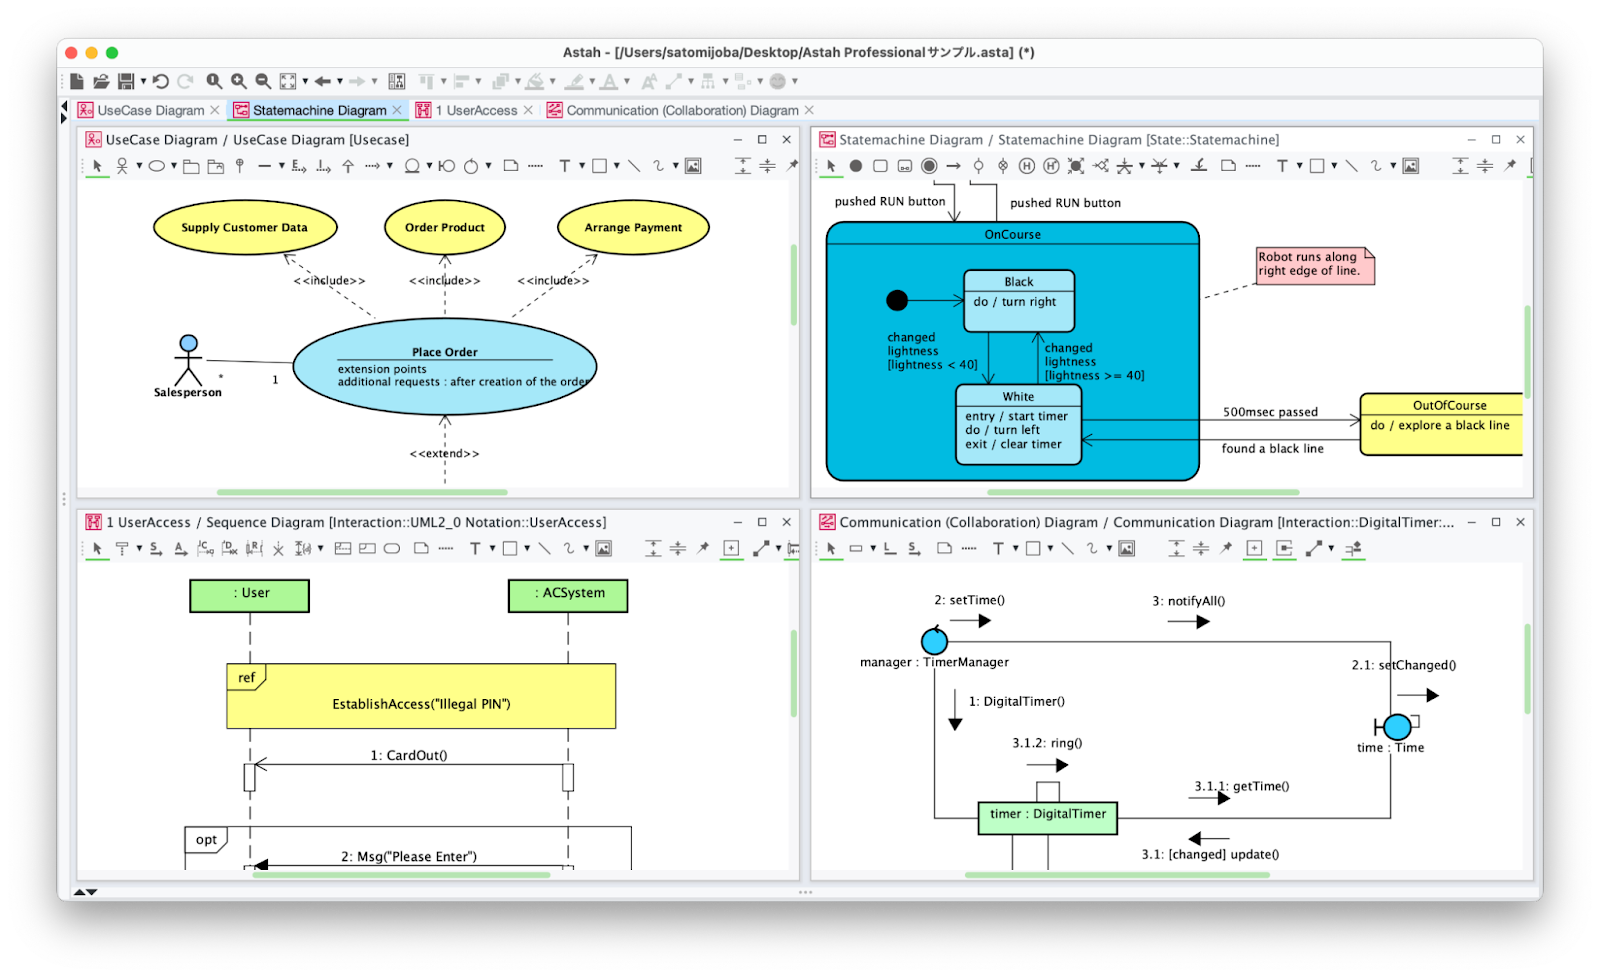The height and width of the screenshot is (977, 1600).
Task: Select the Image tool in Communication Diagram toolbar
Action: pos(1127,548)
